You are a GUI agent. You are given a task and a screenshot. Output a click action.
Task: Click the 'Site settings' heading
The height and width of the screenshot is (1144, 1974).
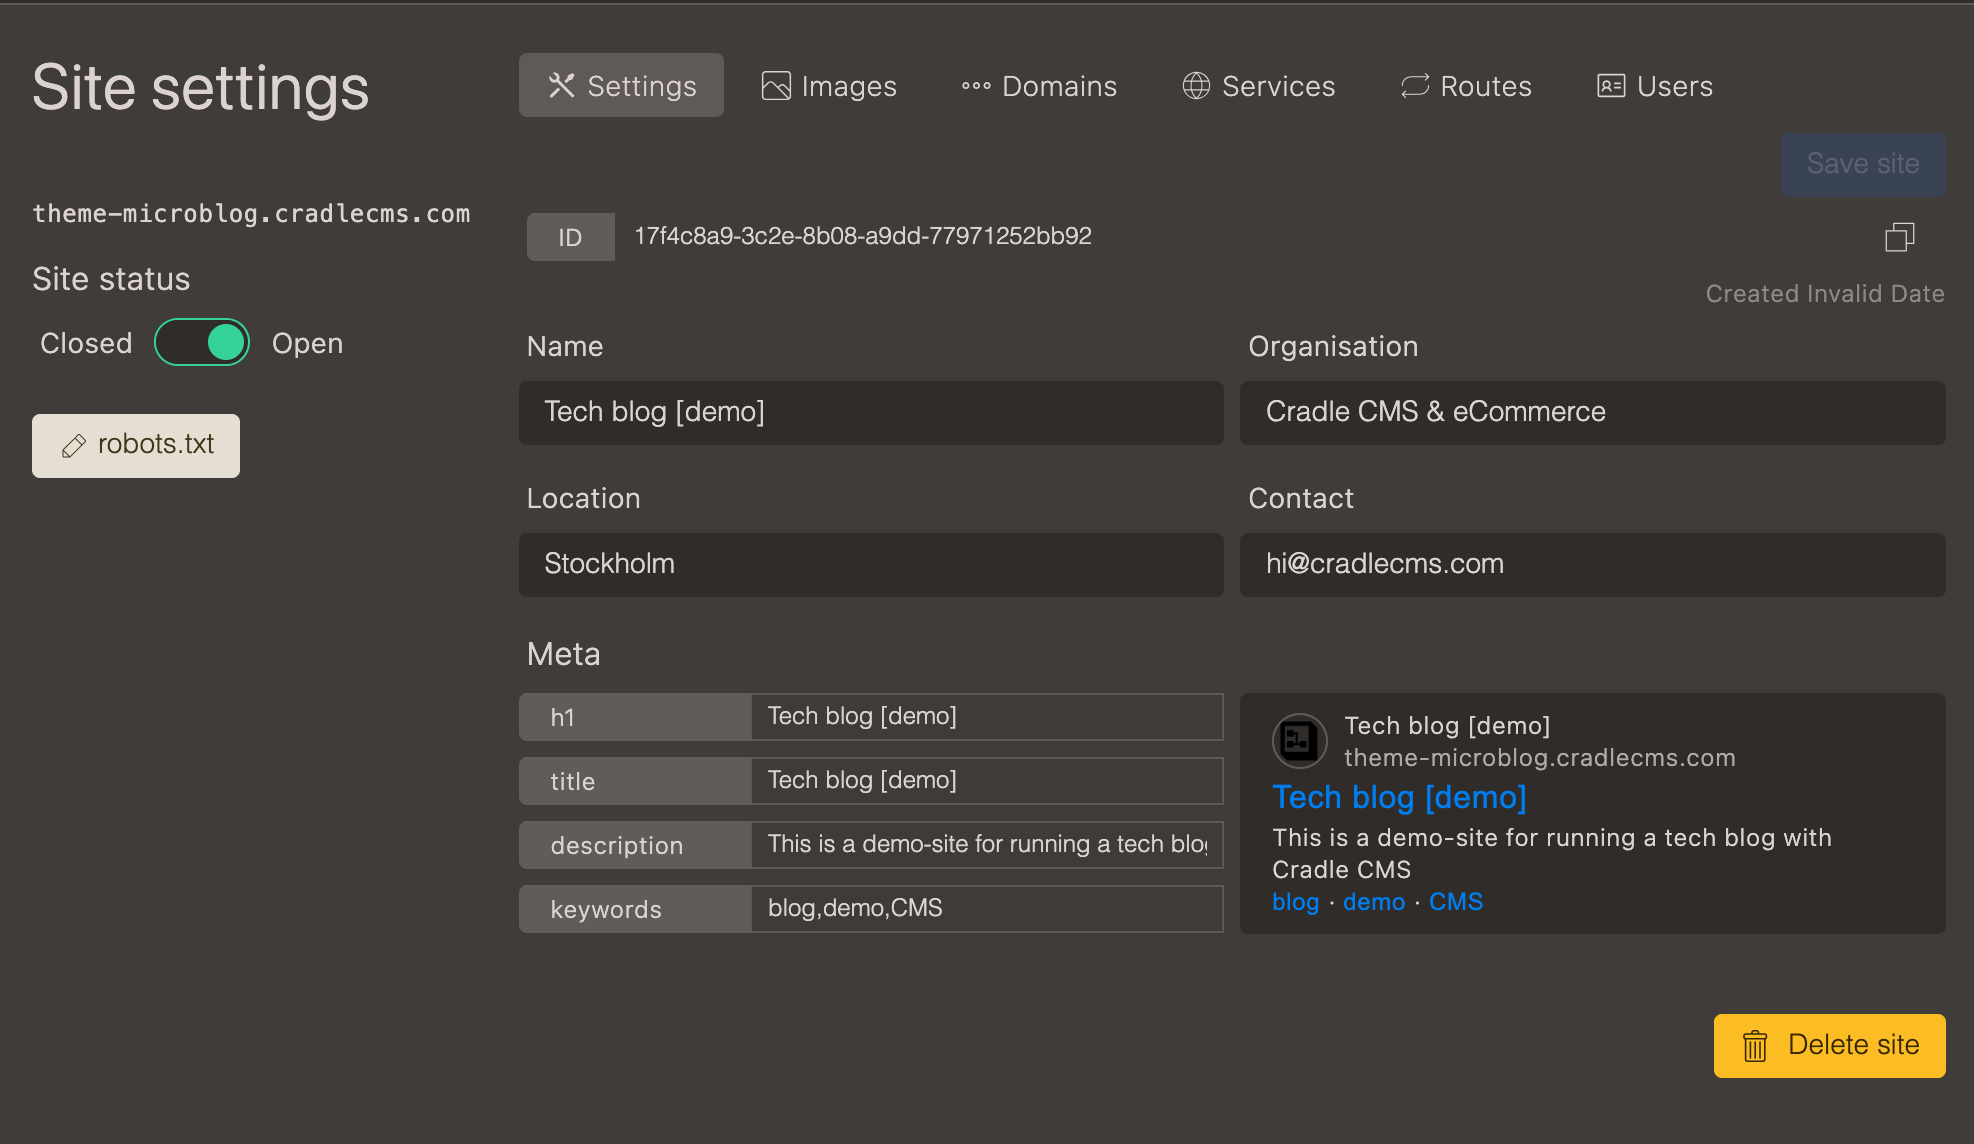(x=201, y=88)
